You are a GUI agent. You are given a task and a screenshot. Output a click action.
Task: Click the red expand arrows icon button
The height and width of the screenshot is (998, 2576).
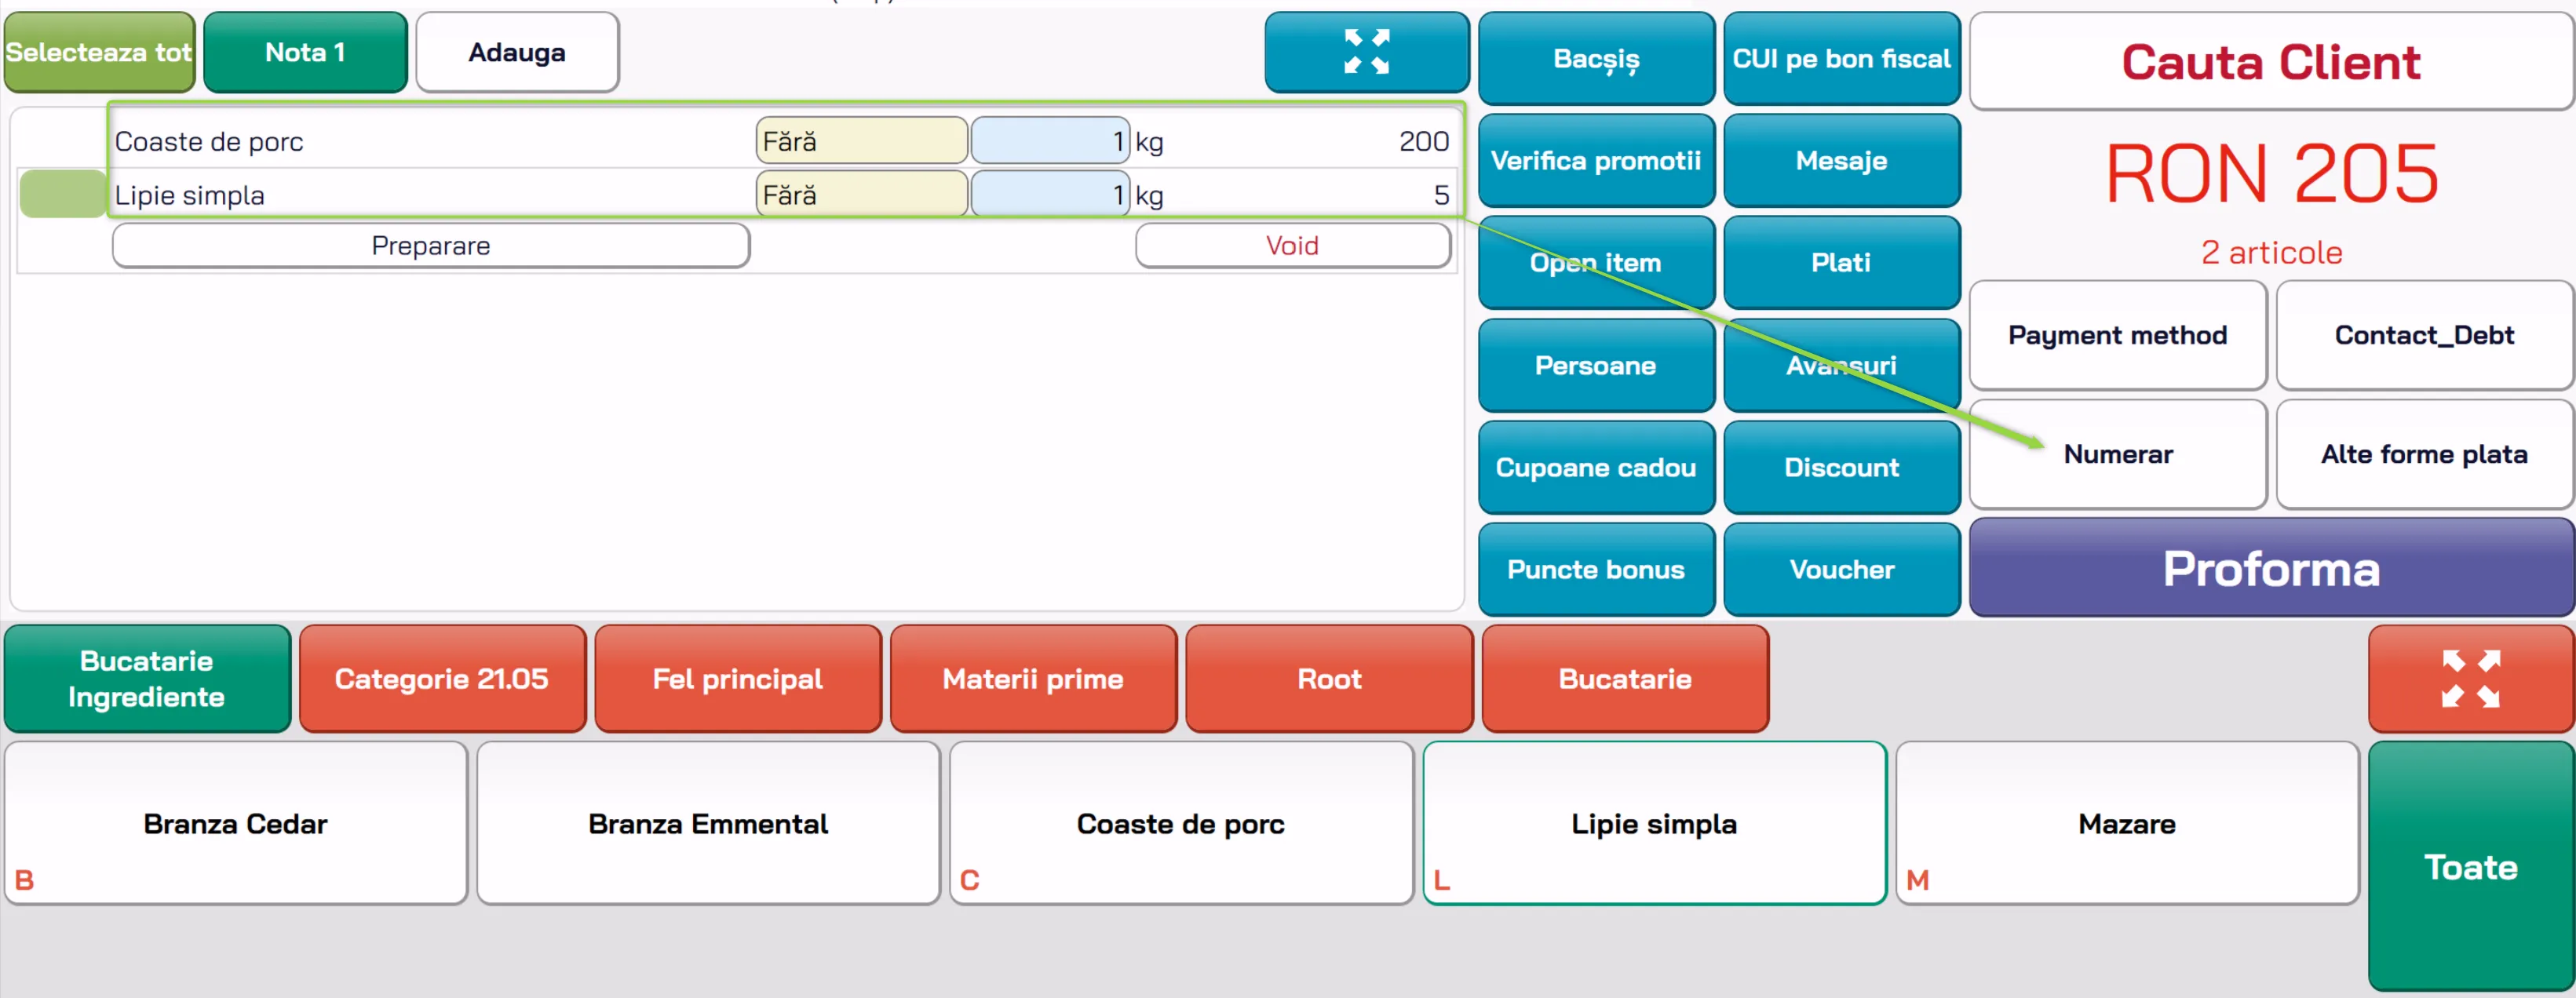[2470, 678]
